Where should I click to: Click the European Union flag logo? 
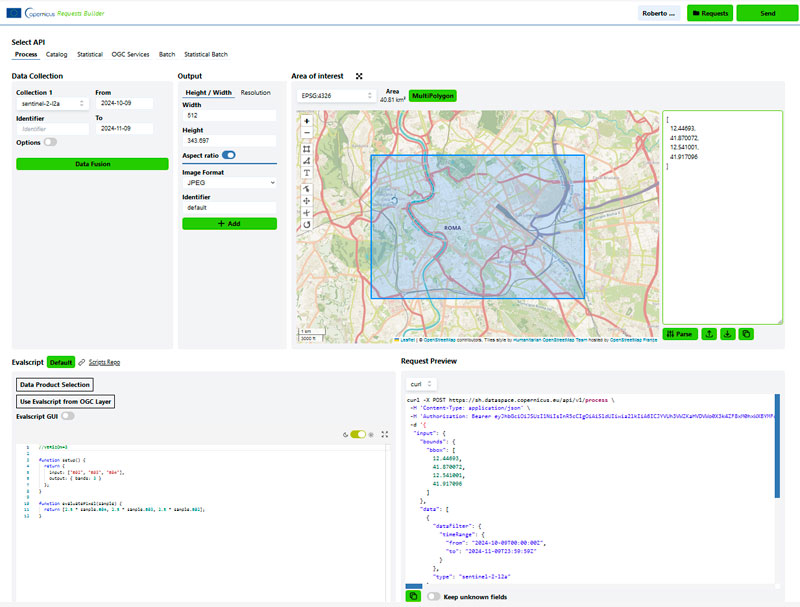pyautogui.click(x=14, y=13)
